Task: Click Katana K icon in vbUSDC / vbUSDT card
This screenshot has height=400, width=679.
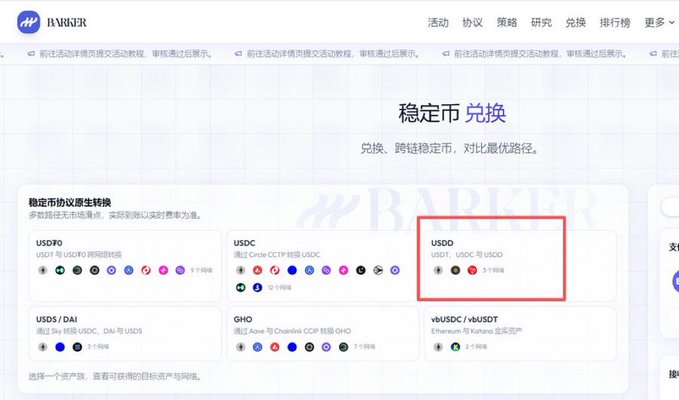Action: (x=455, y=347)
